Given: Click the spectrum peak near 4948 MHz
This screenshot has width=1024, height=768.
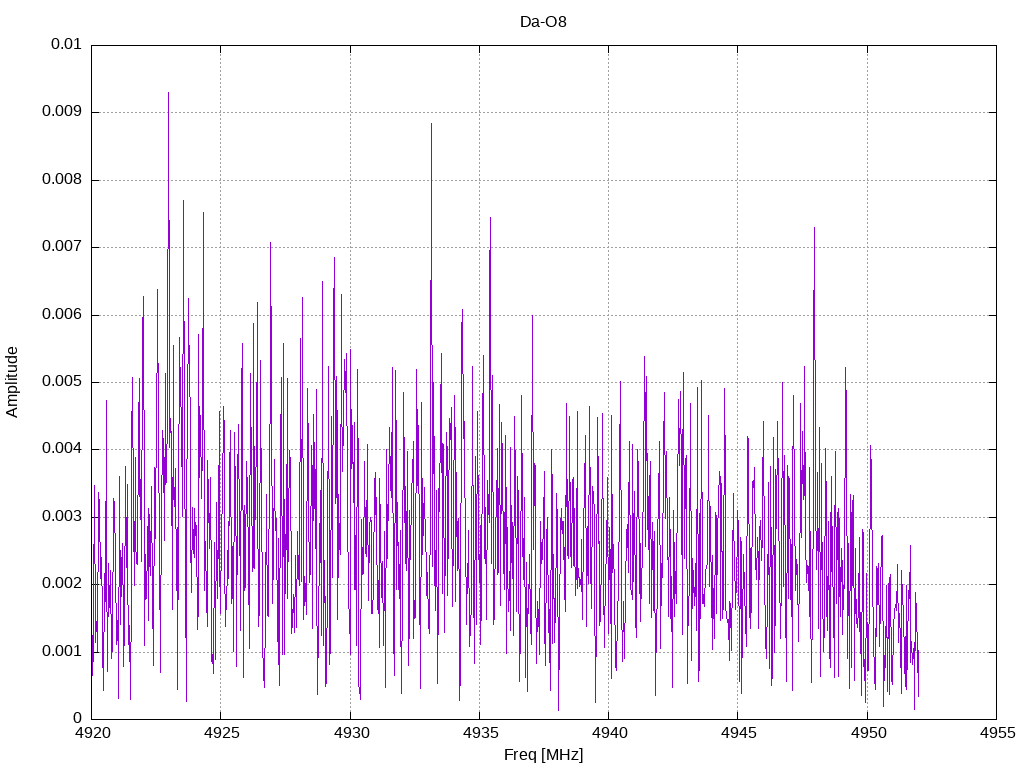Looking at the screenshot, I should point(814,229).
